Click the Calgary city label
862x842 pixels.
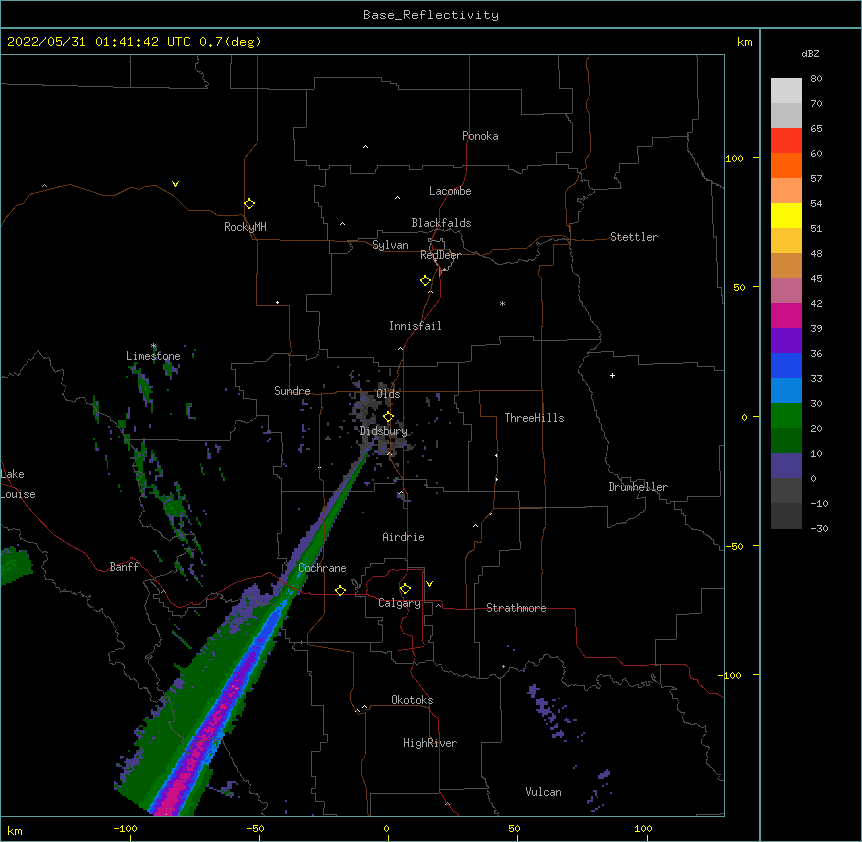[x=399, y=603]
